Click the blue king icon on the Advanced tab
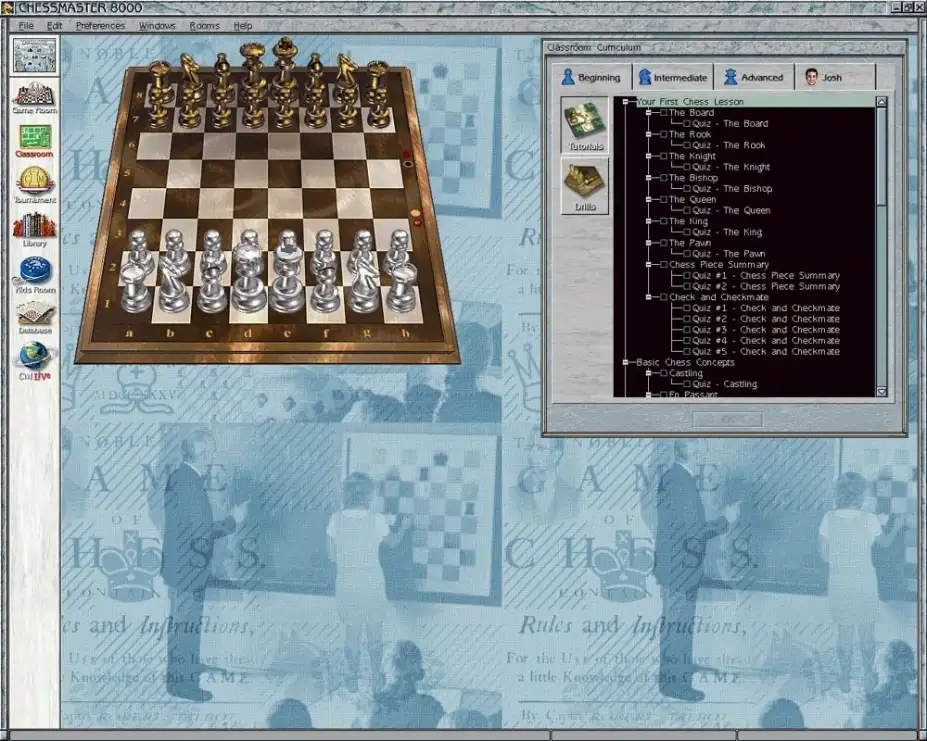The image size is (927, 741). [x=730, y=77]
